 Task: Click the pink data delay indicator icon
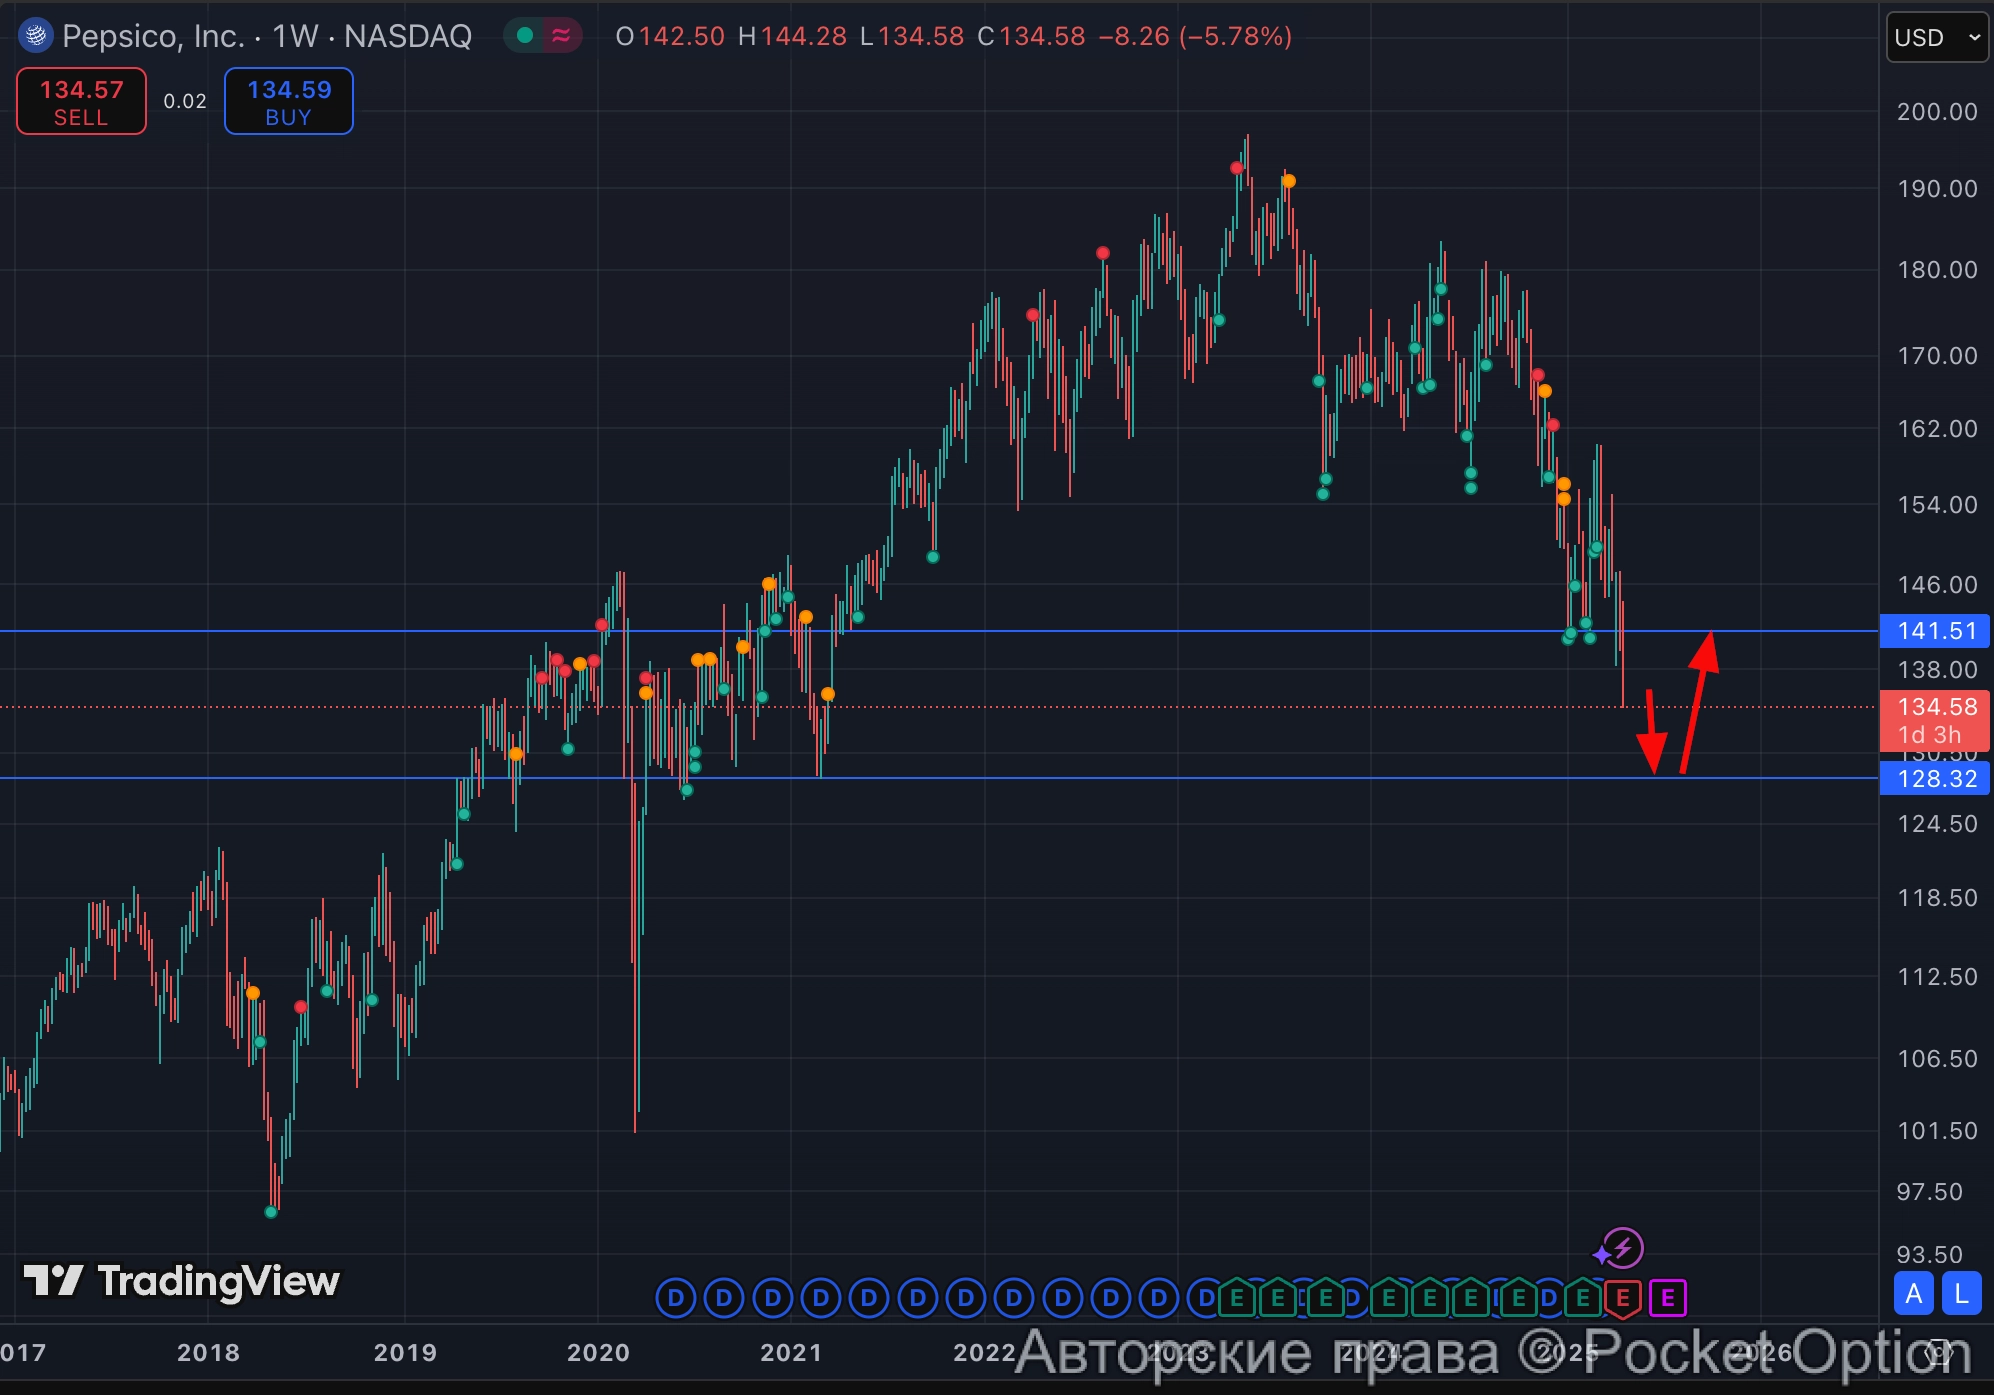[561, 36]
